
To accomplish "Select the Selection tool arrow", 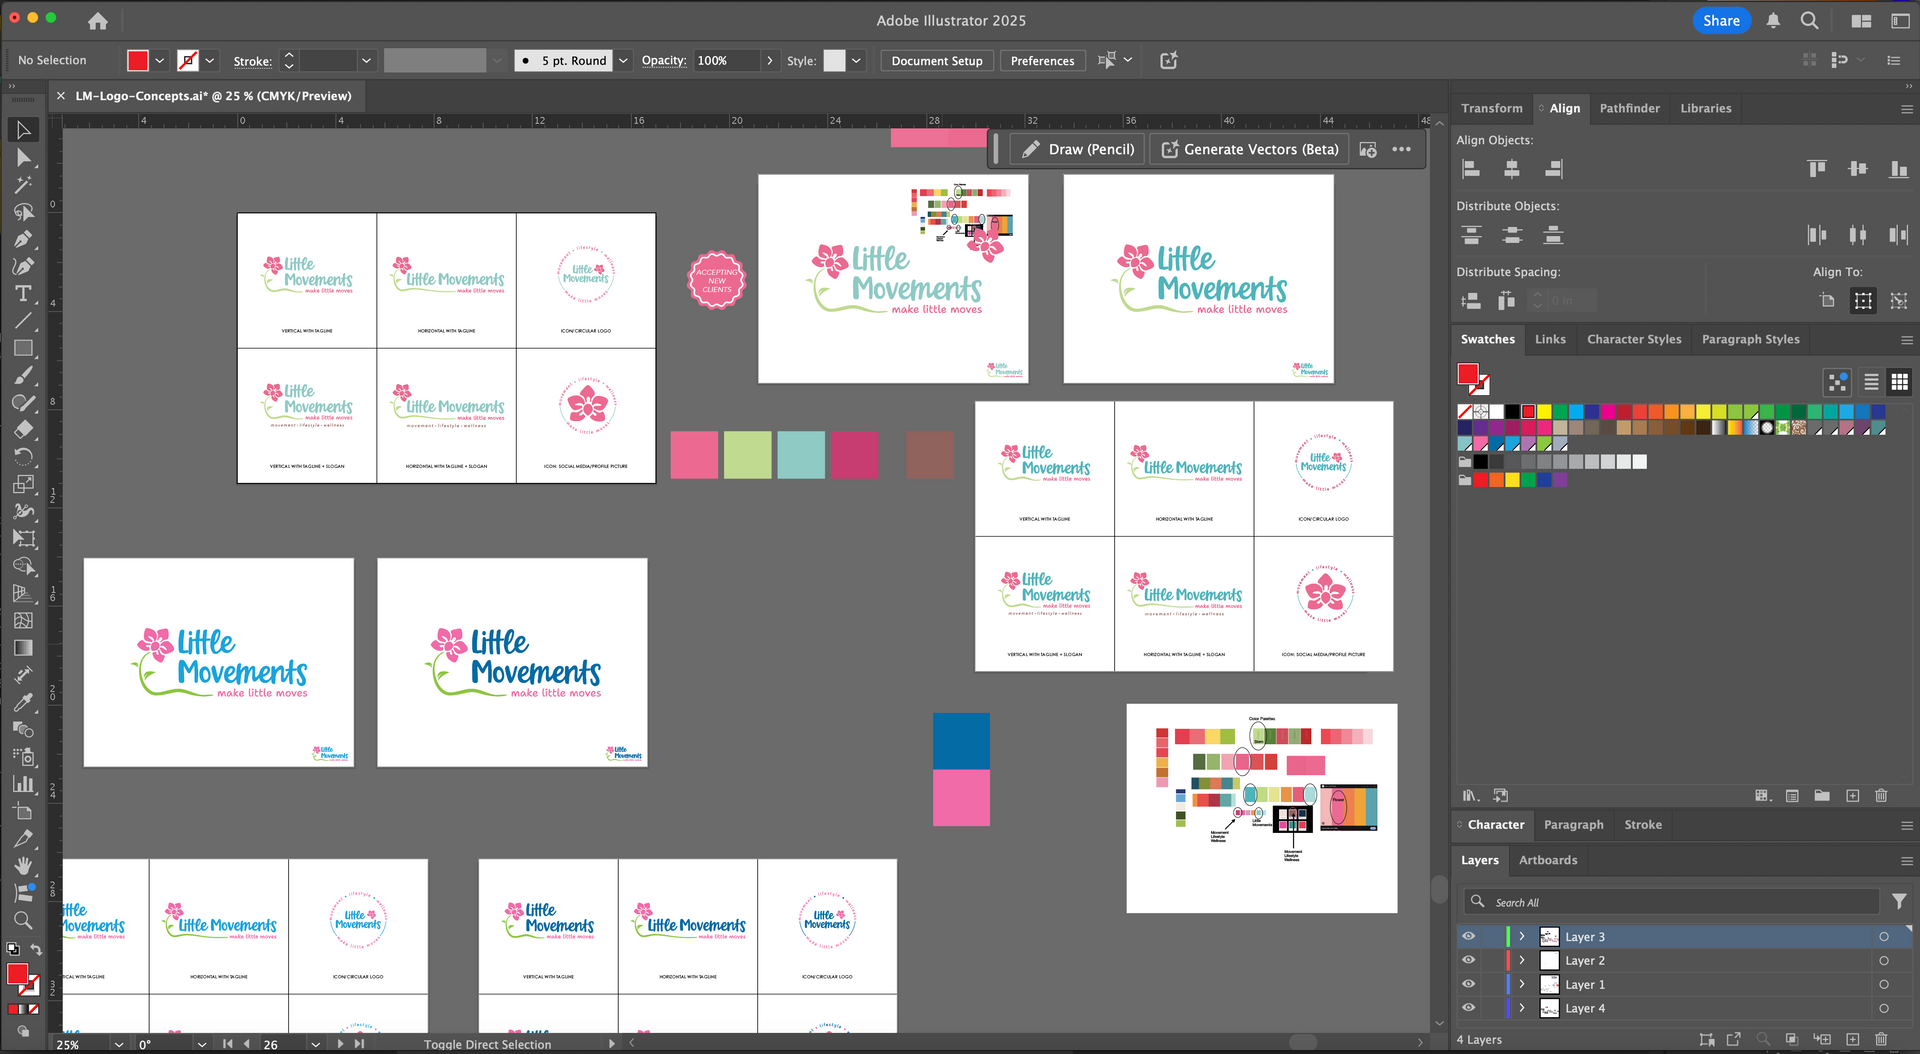I will [23, 130].
